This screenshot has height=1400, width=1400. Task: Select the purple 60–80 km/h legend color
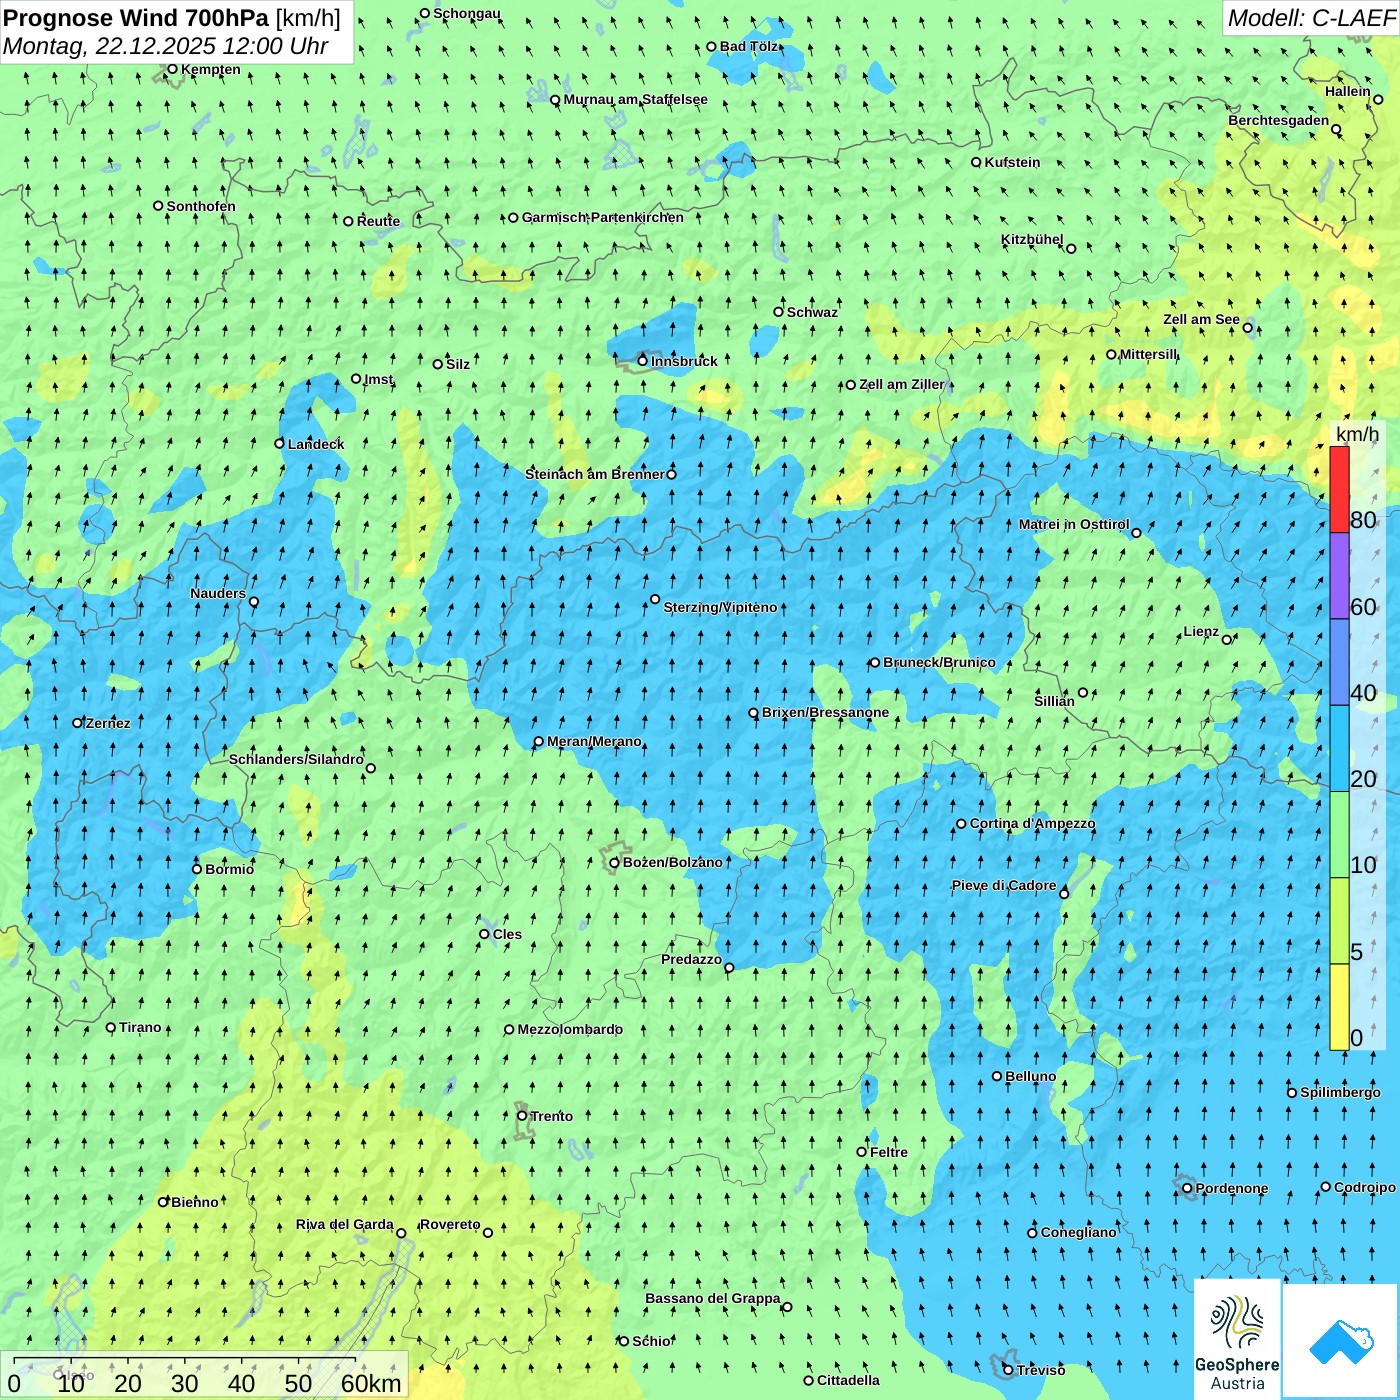[x=1339, y=576]
